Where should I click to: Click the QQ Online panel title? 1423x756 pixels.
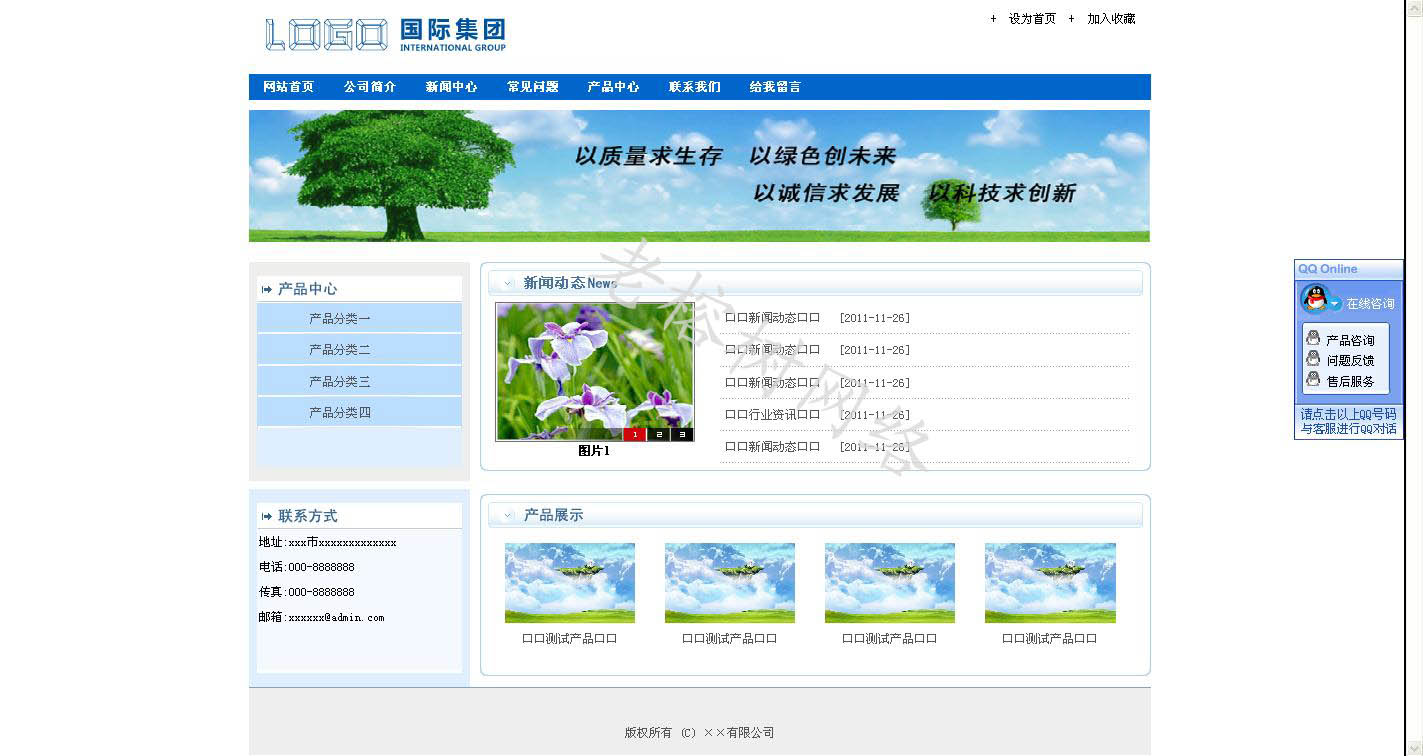pos(1328,269)
